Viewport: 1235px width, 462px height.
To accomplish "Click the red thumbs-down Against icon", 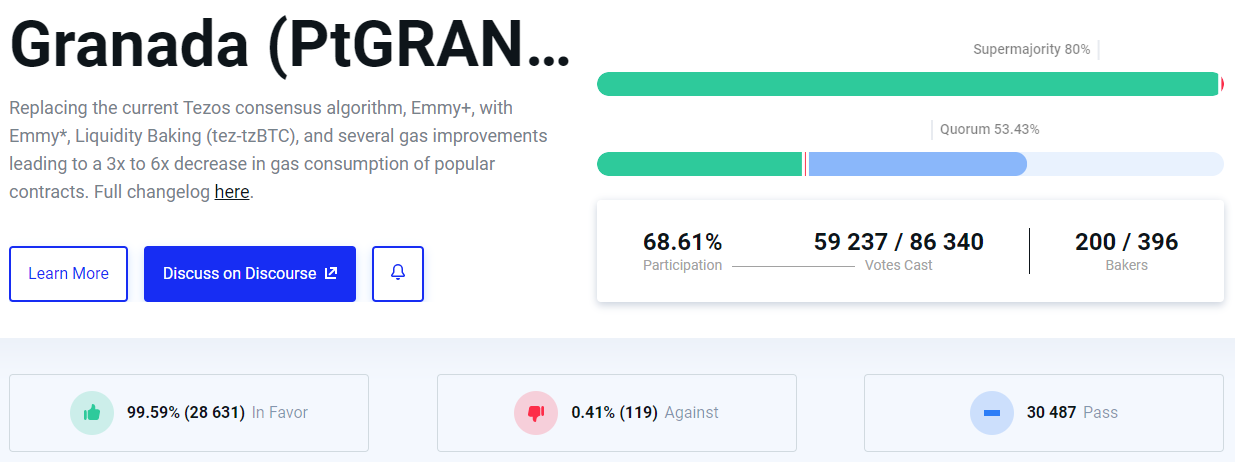I will pyautogui.click(x=535, y=412).
